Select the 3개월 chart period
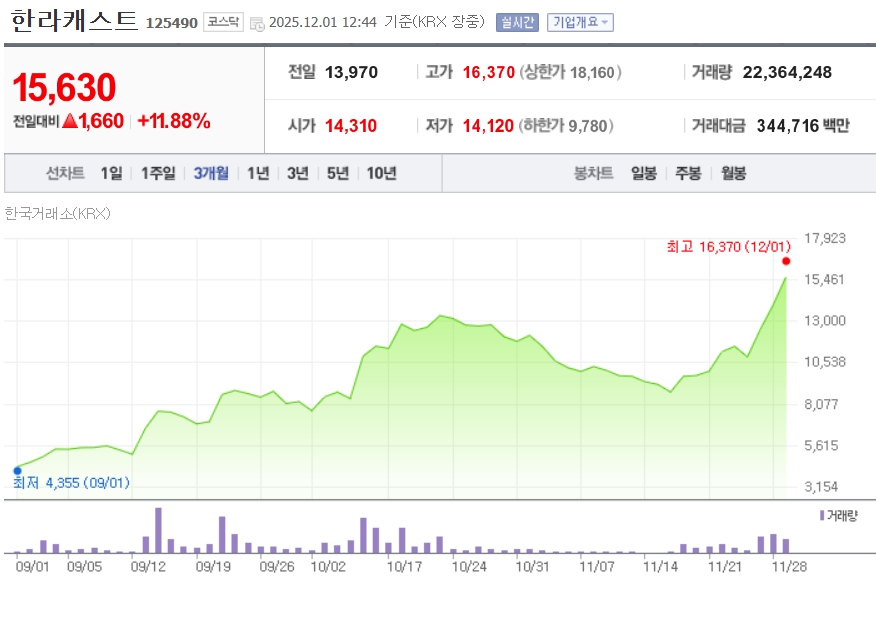The image size is (876, 639). (x=211, y=173)
